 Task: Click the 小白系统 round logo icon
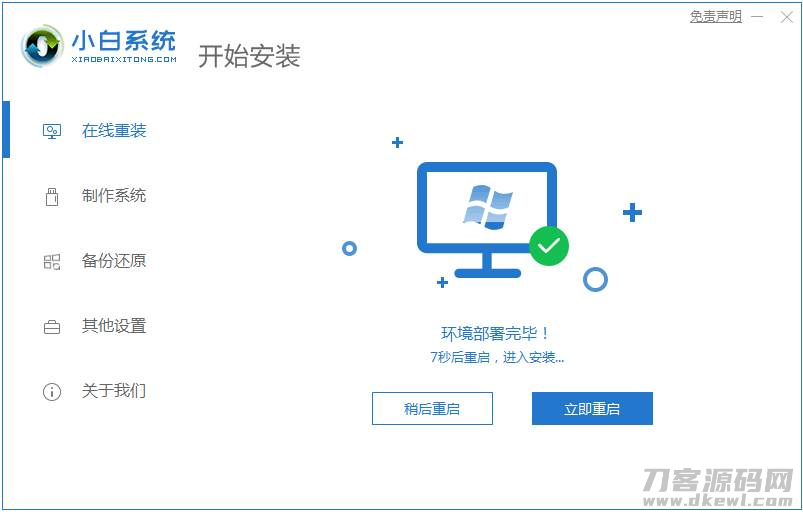[42, 46]
